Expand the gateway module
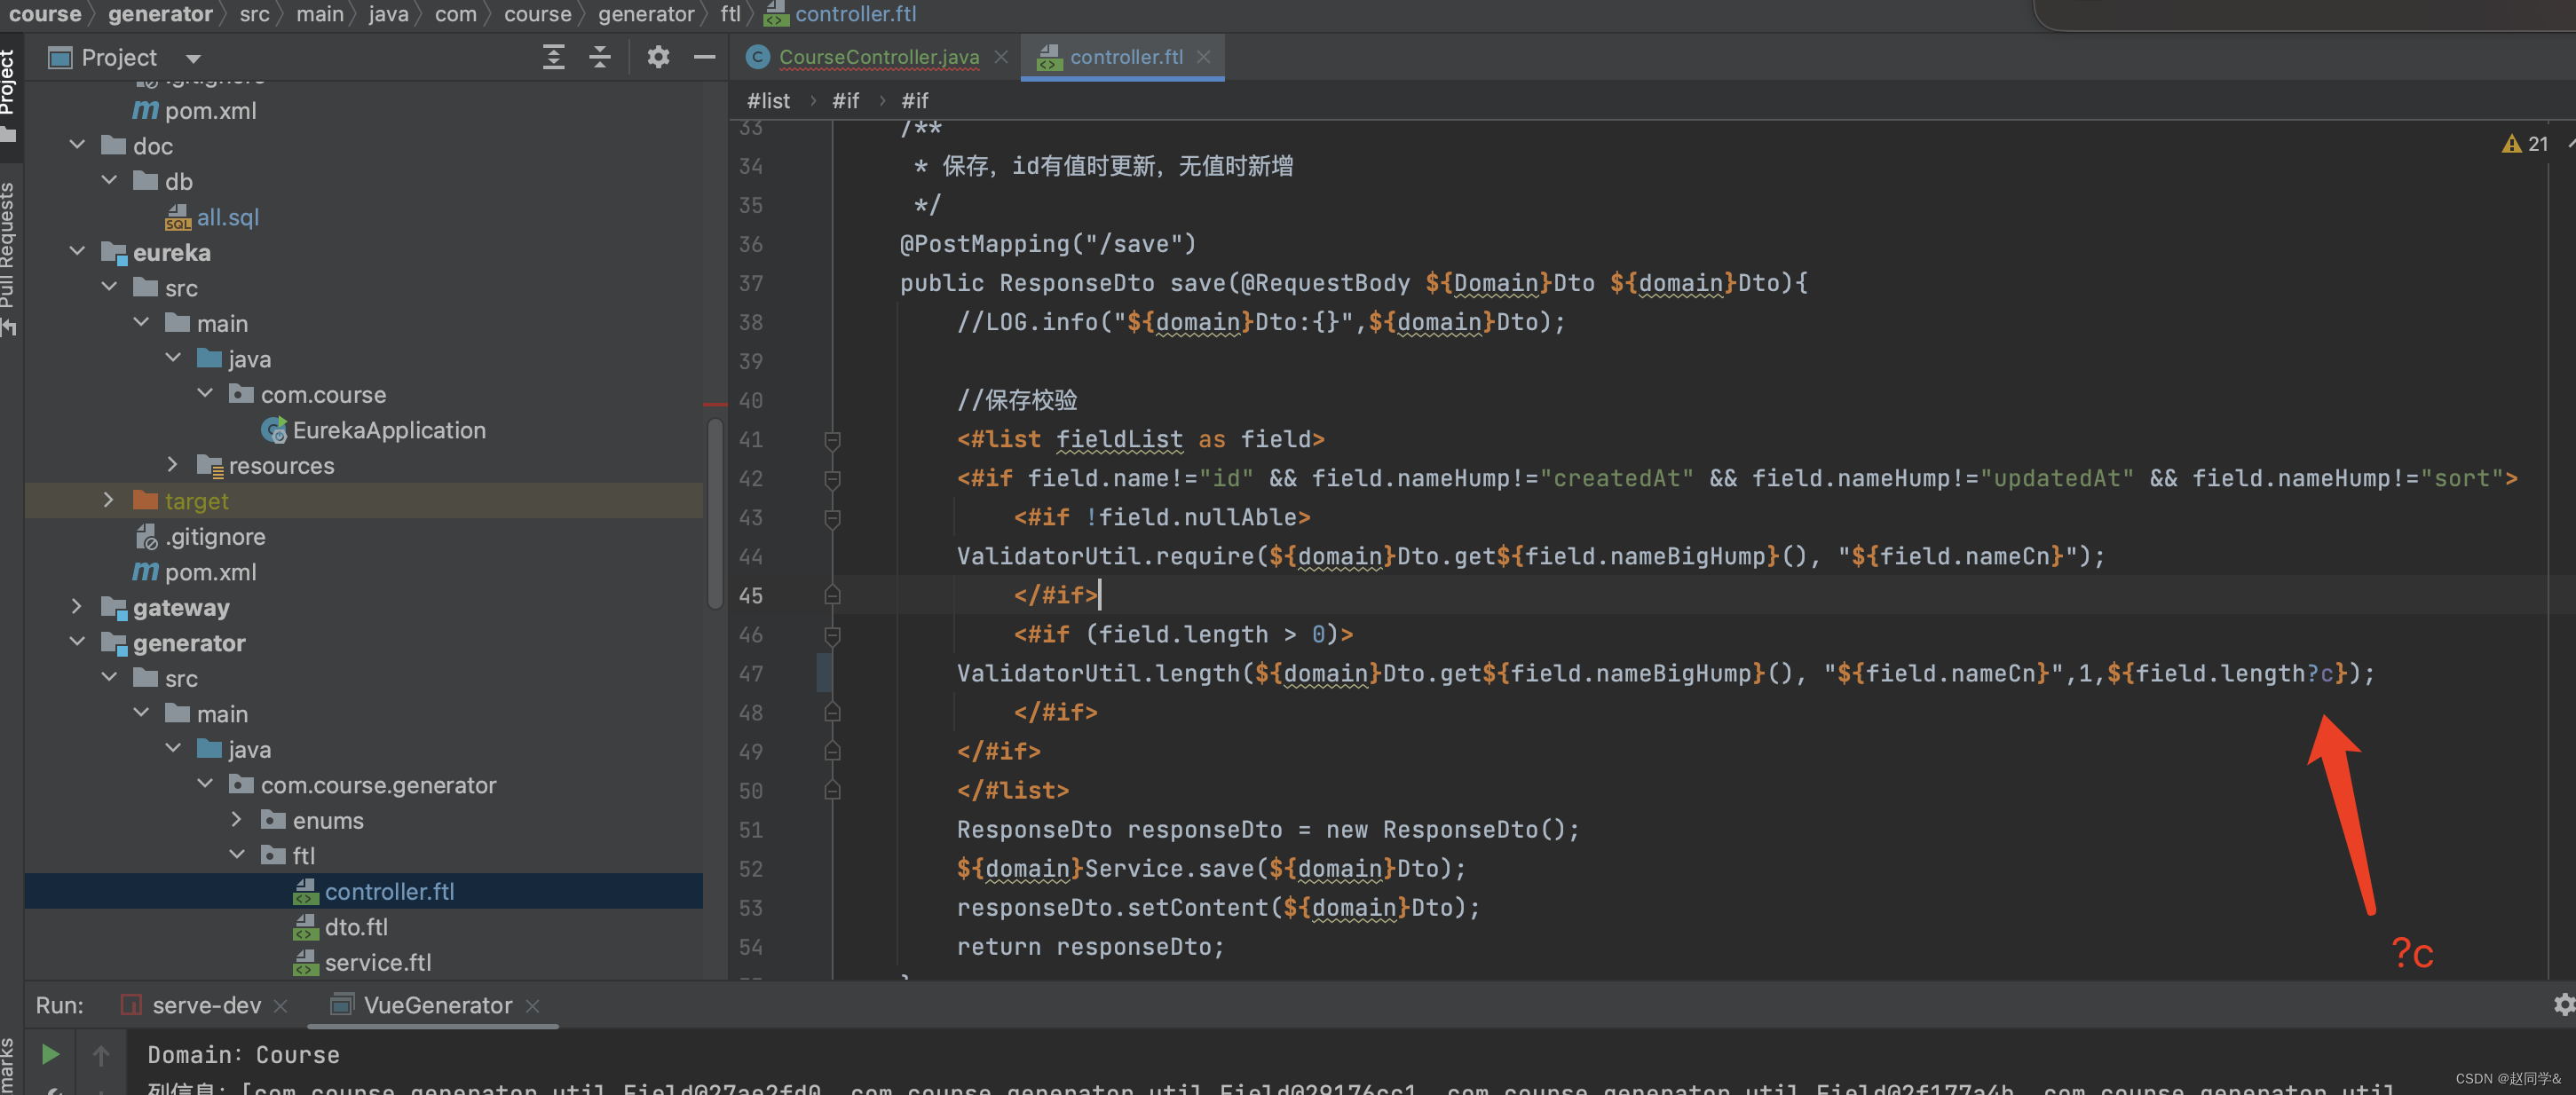The height and width of the screenshot is (1095, 2576). 77,606
